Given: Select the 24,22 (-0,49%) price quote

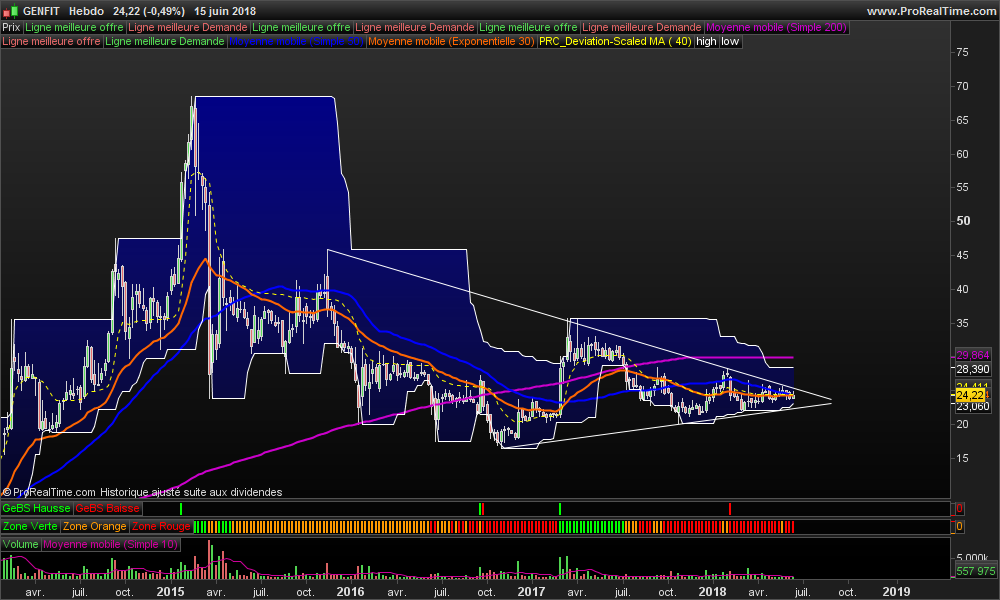Looking at the screenshot, I should coord(149,11).
